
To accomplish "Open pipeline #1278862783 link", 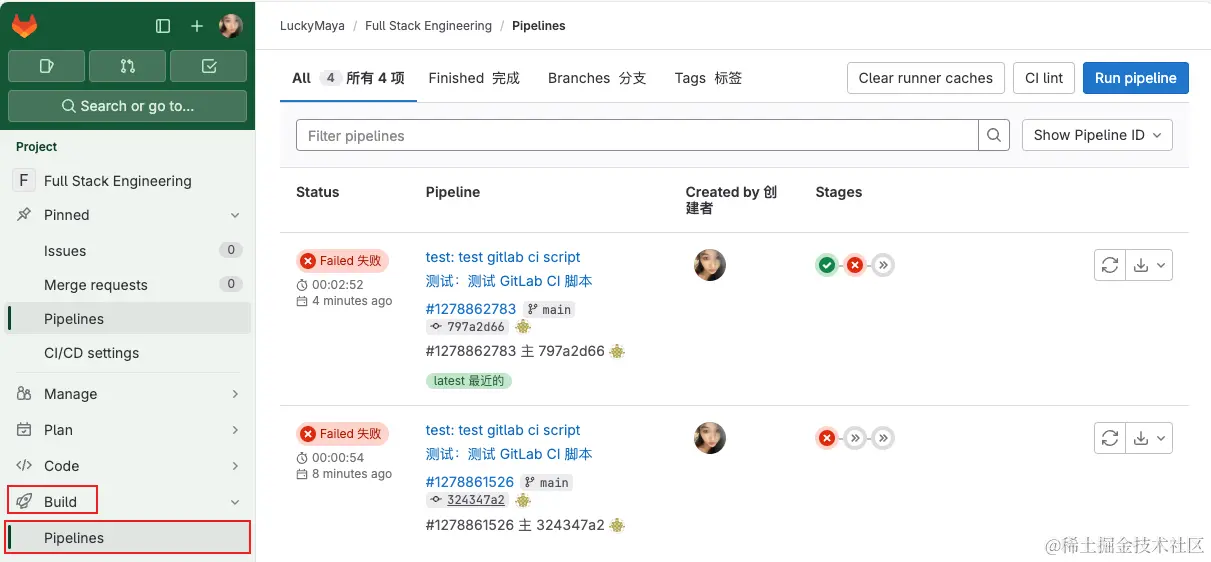I will [471, 309].
